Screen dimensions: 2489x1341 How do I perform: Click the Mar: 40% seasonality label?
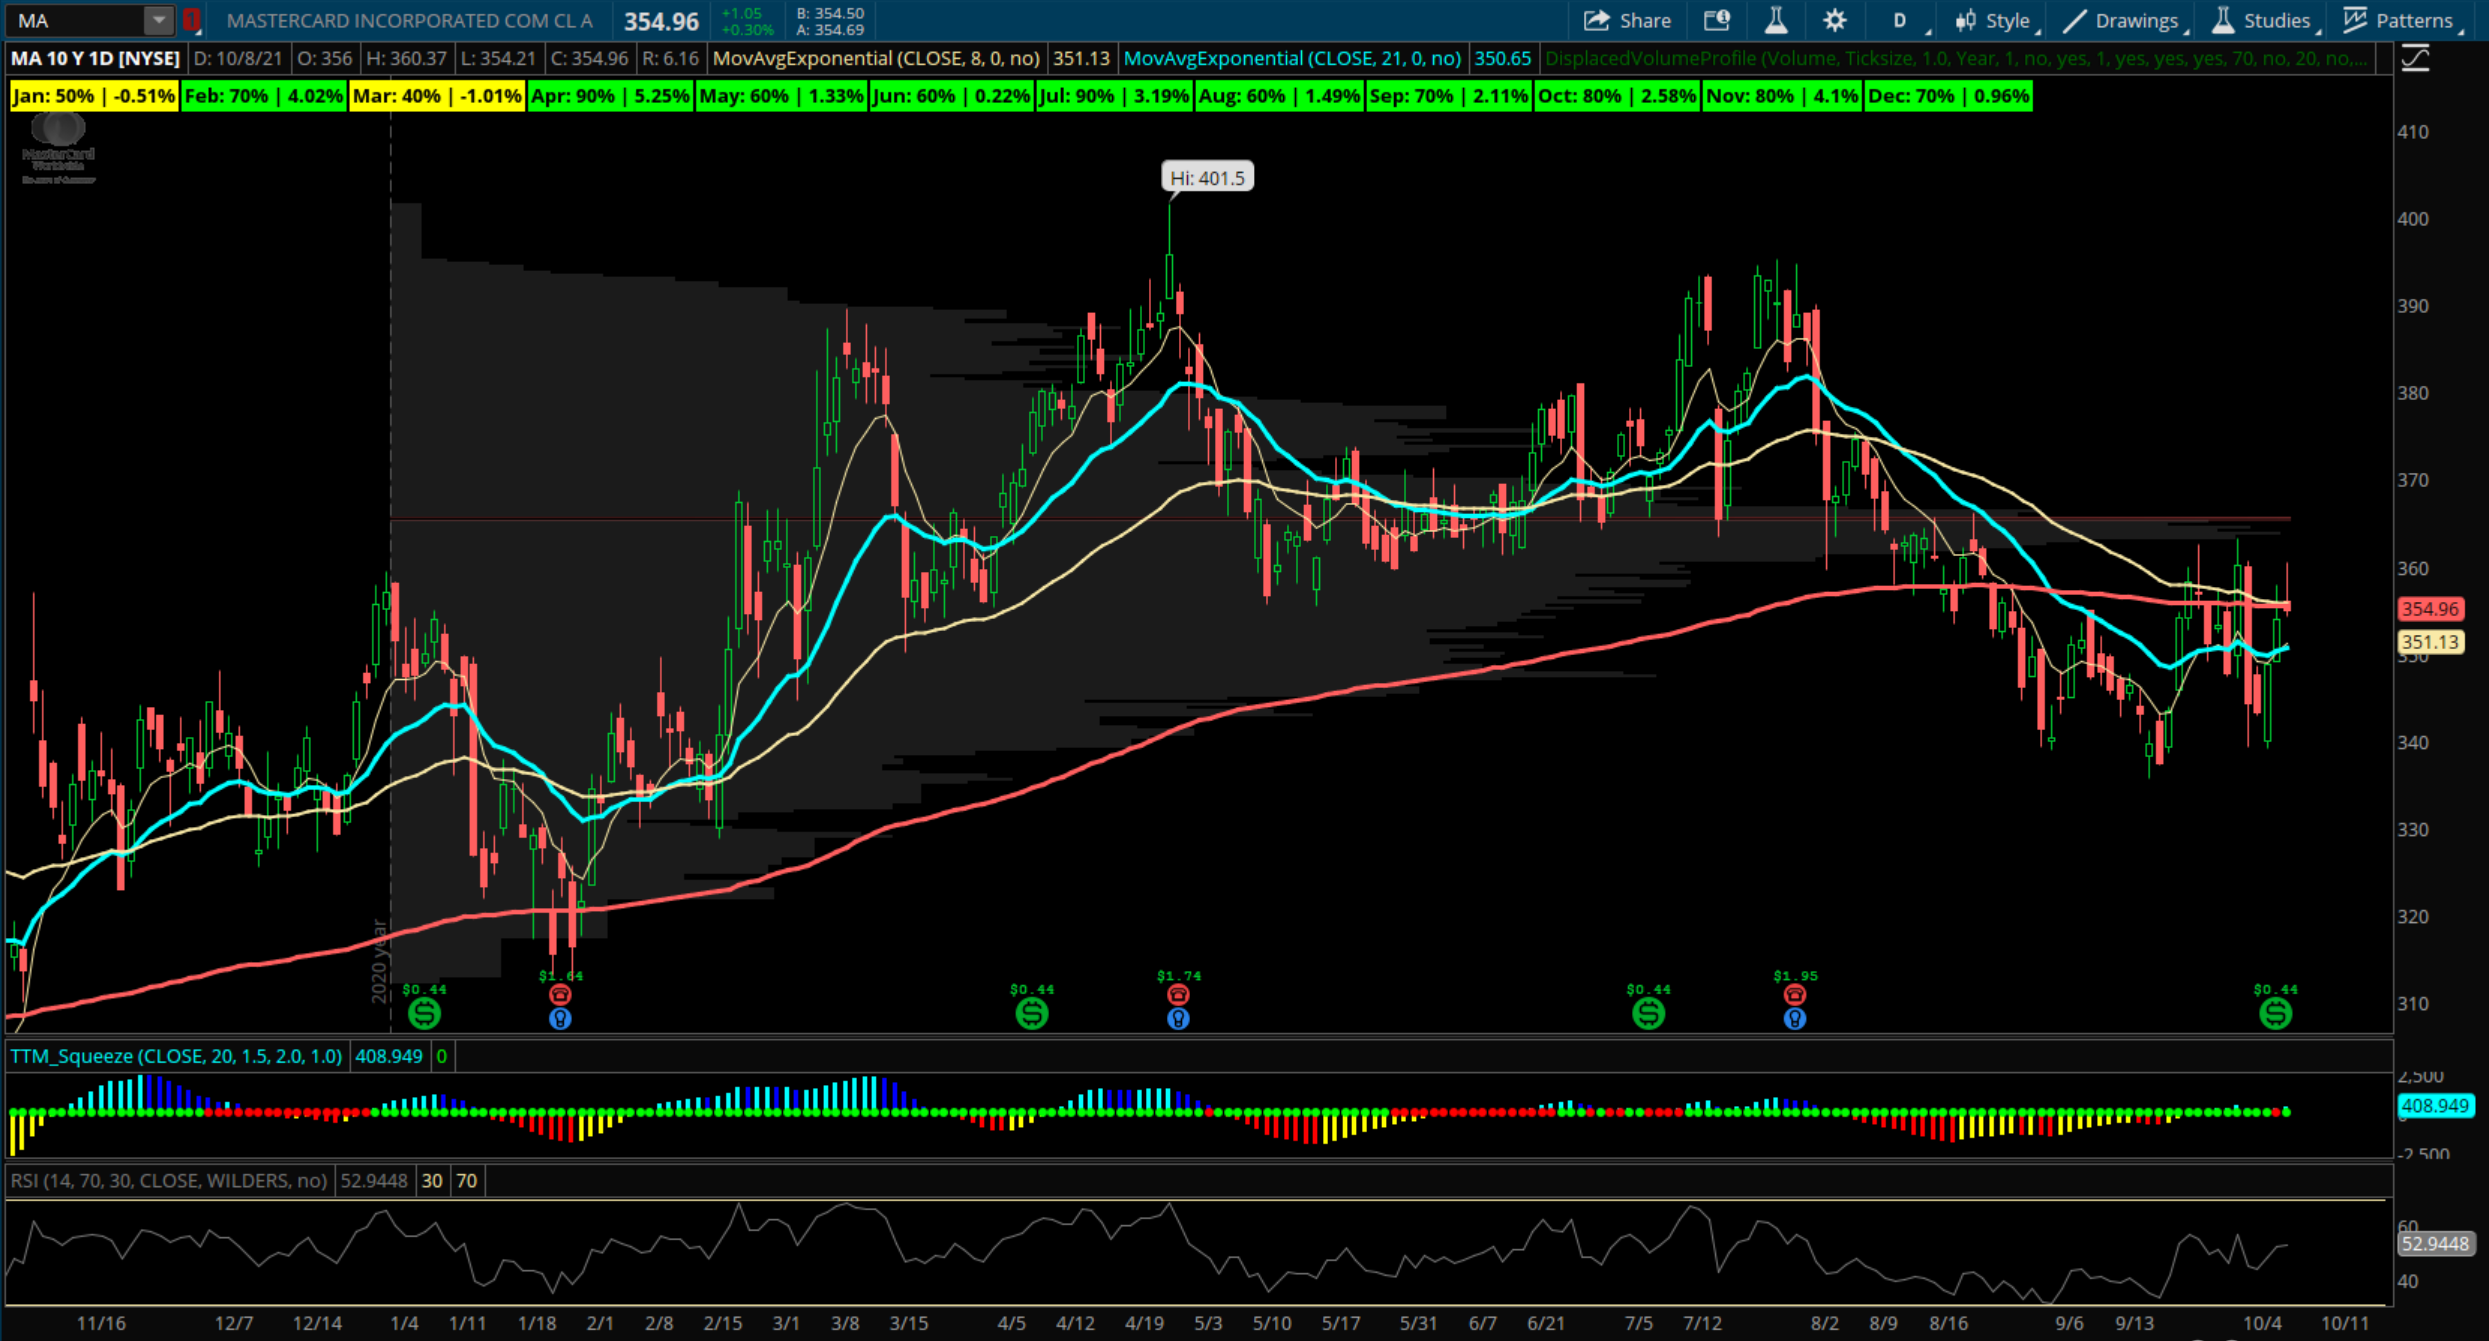(437, 96)
